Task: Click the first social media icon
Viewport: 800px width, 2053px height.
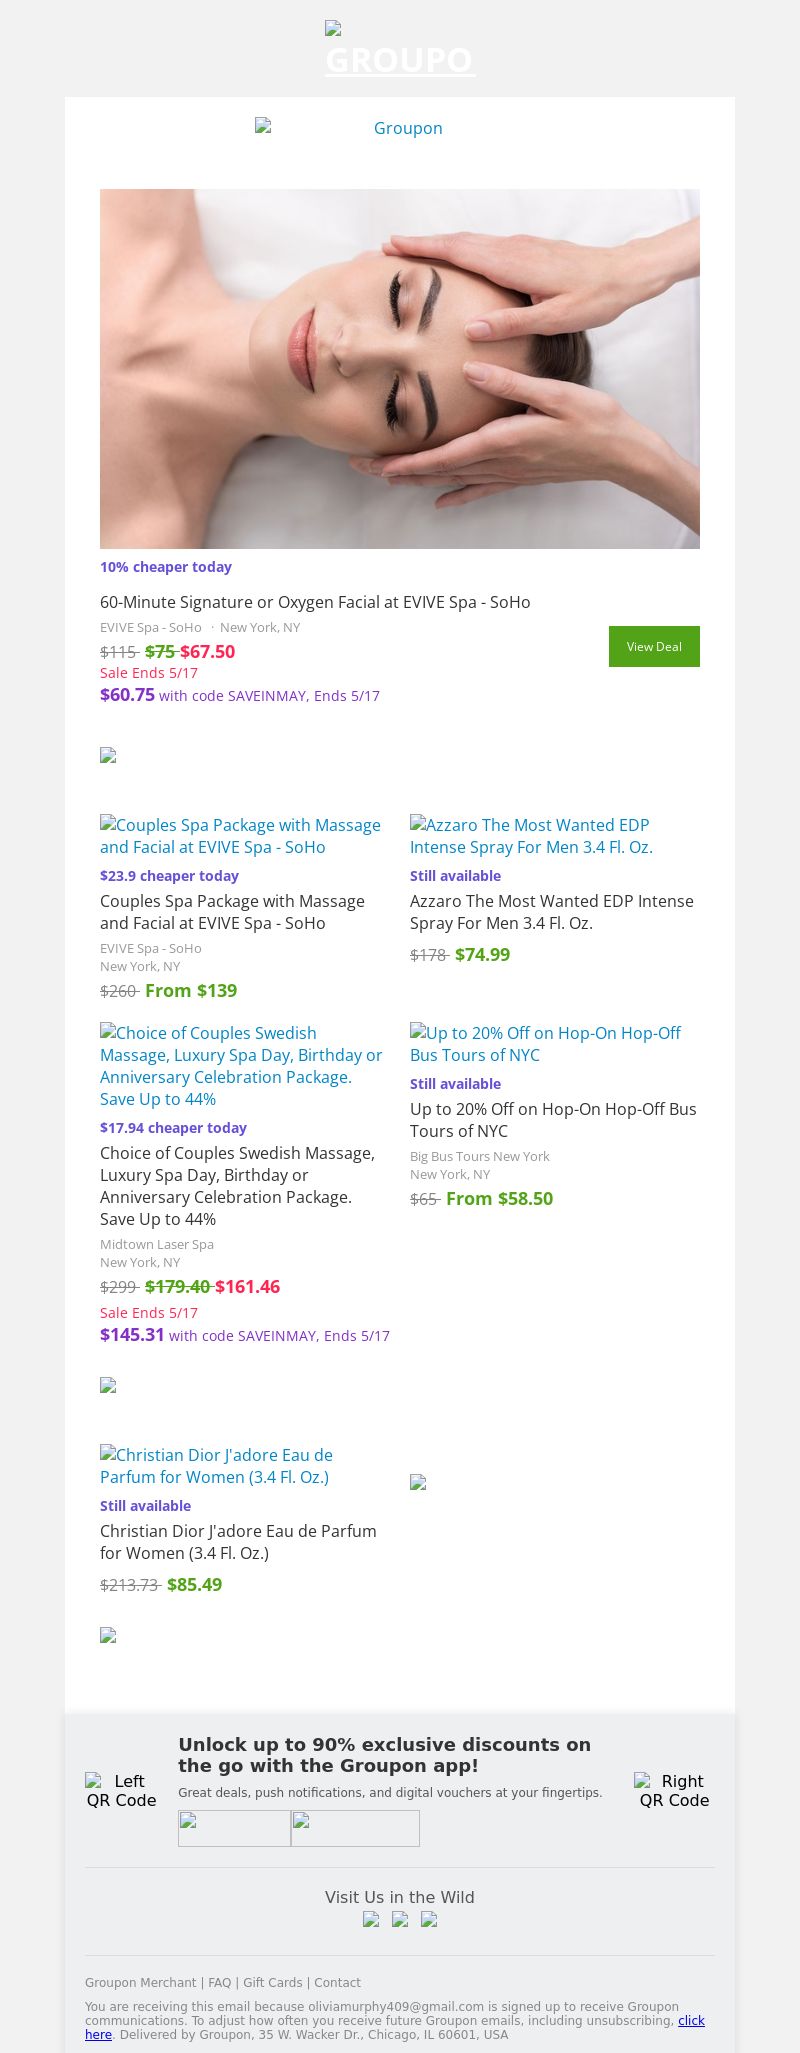Action: [x=371, y=1919]
